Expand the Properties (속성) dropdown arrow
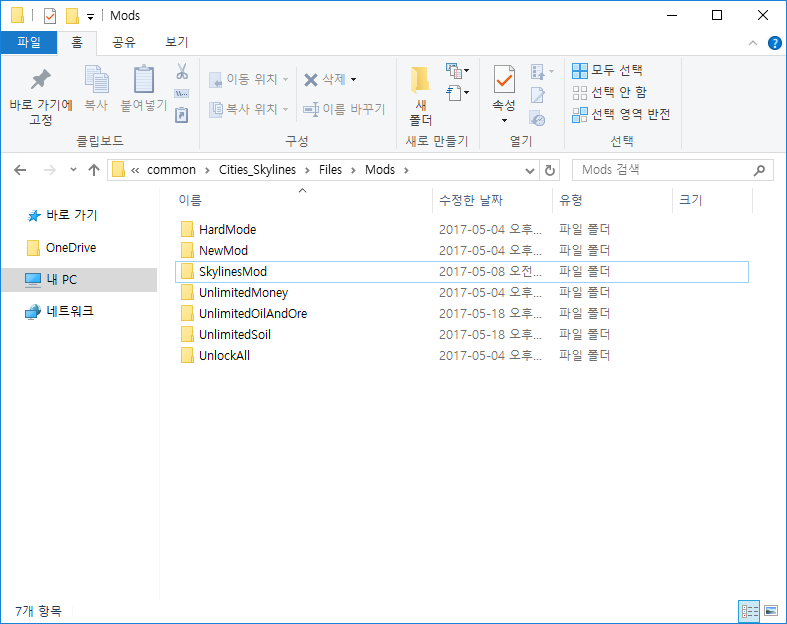Screen dimensions: 787x624 504,120
